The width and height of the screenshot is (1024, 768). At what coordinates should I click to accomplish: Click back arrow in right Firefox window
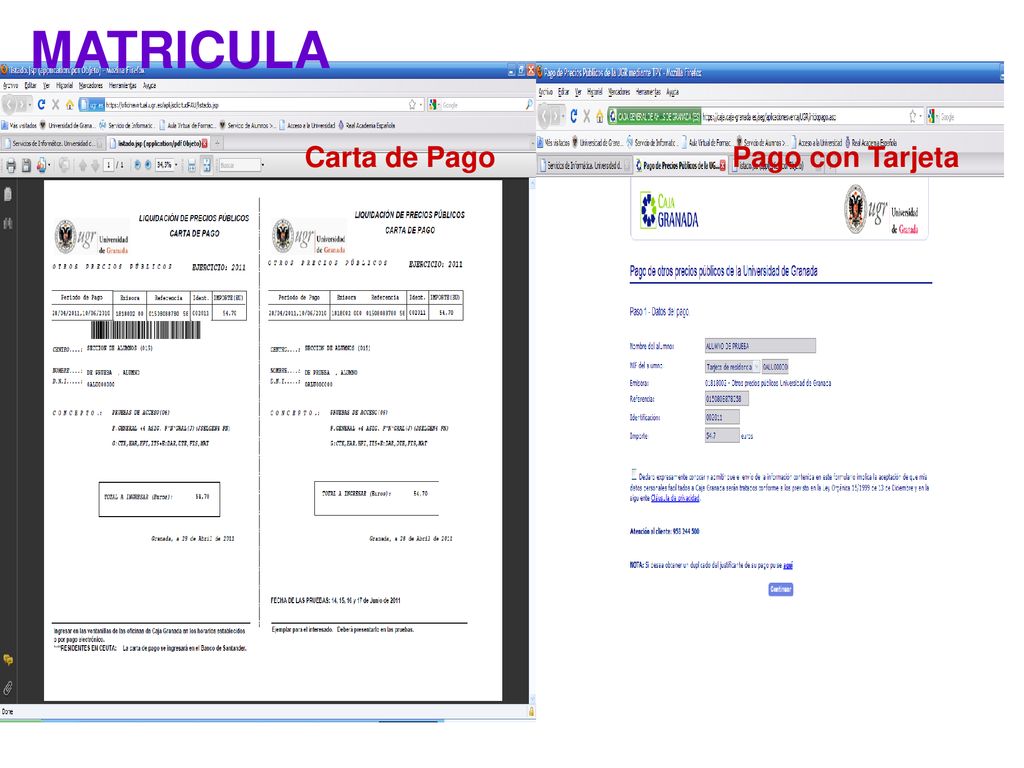pos(544,116)
